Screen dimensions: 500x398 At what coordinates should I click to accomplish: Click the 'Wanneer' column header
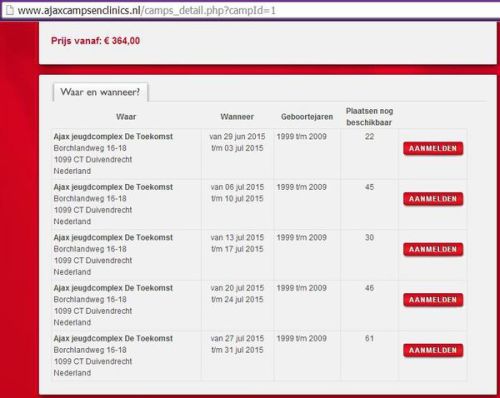(x=237, y=117)
